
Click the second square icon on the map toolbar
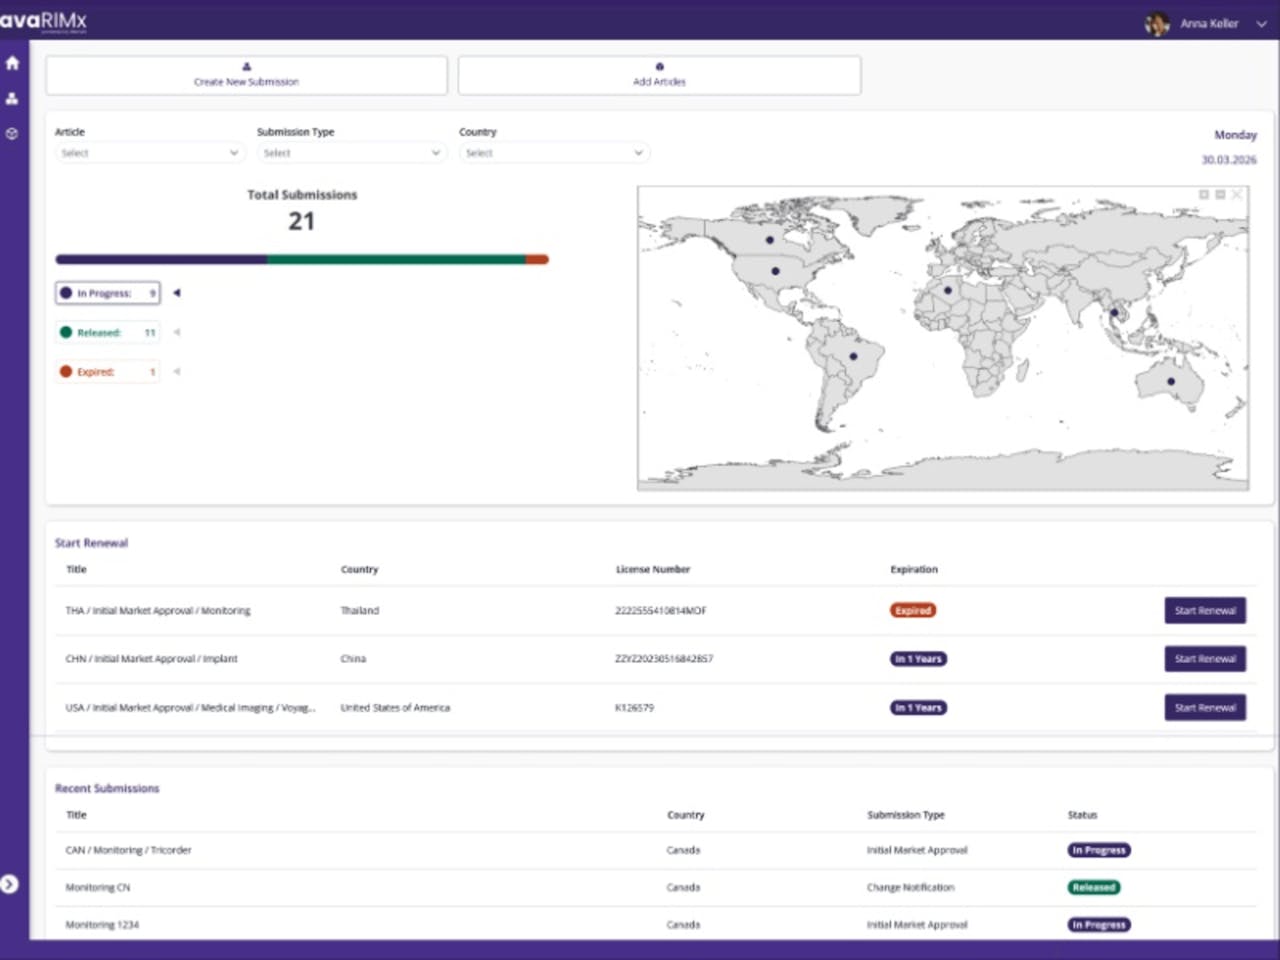coord(1220,194)
